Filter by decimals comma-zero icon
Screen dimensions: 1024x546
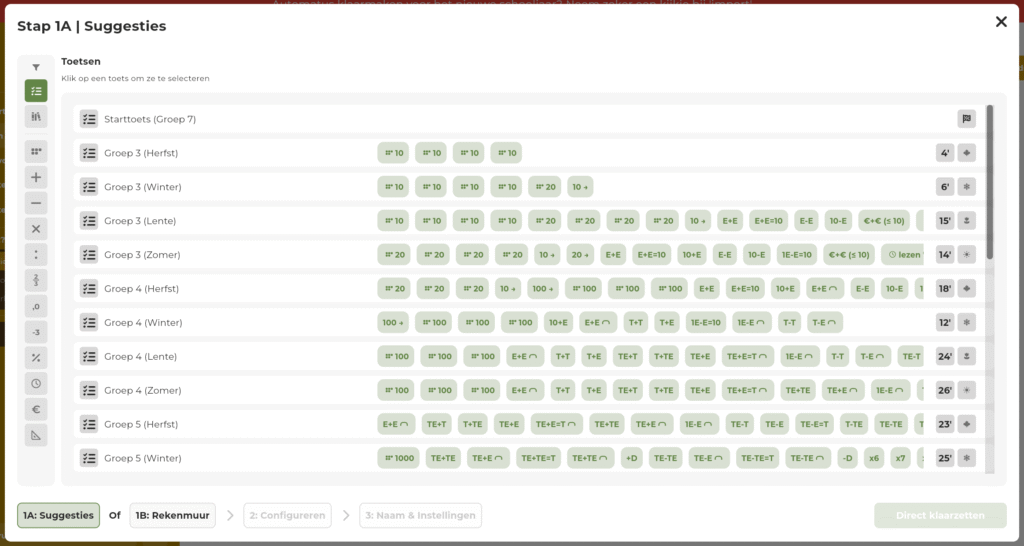coord(36,306)
